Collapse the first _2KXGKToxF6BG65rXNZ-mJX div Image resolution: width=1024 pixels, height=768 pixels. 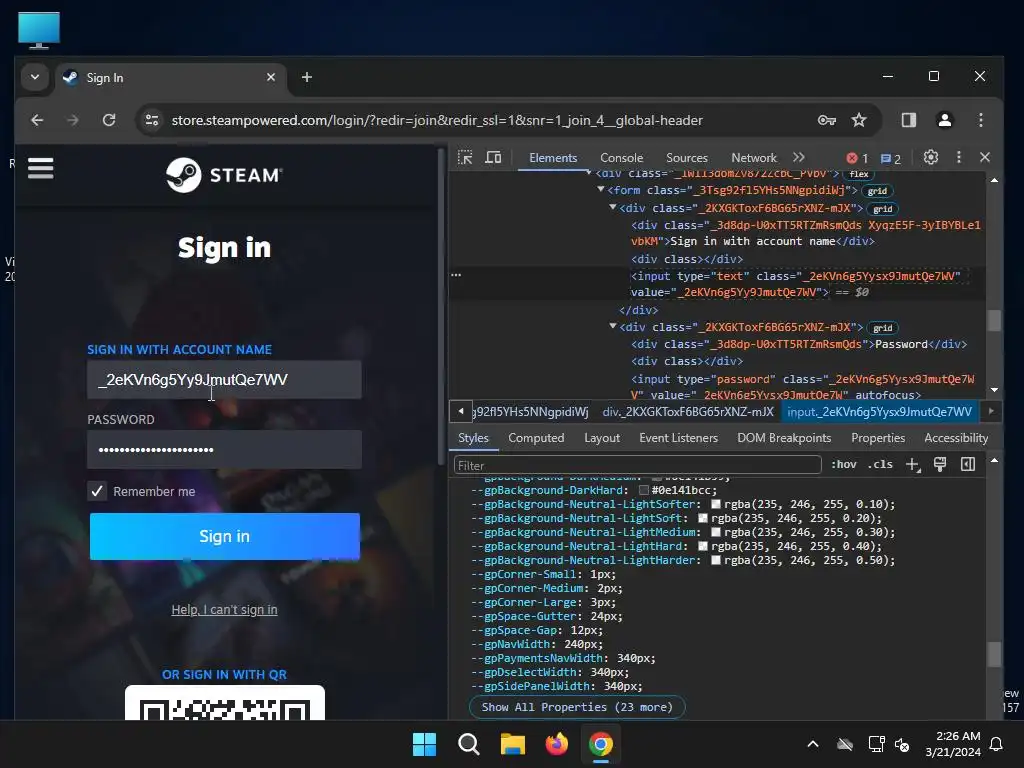[x=613, y=208]
